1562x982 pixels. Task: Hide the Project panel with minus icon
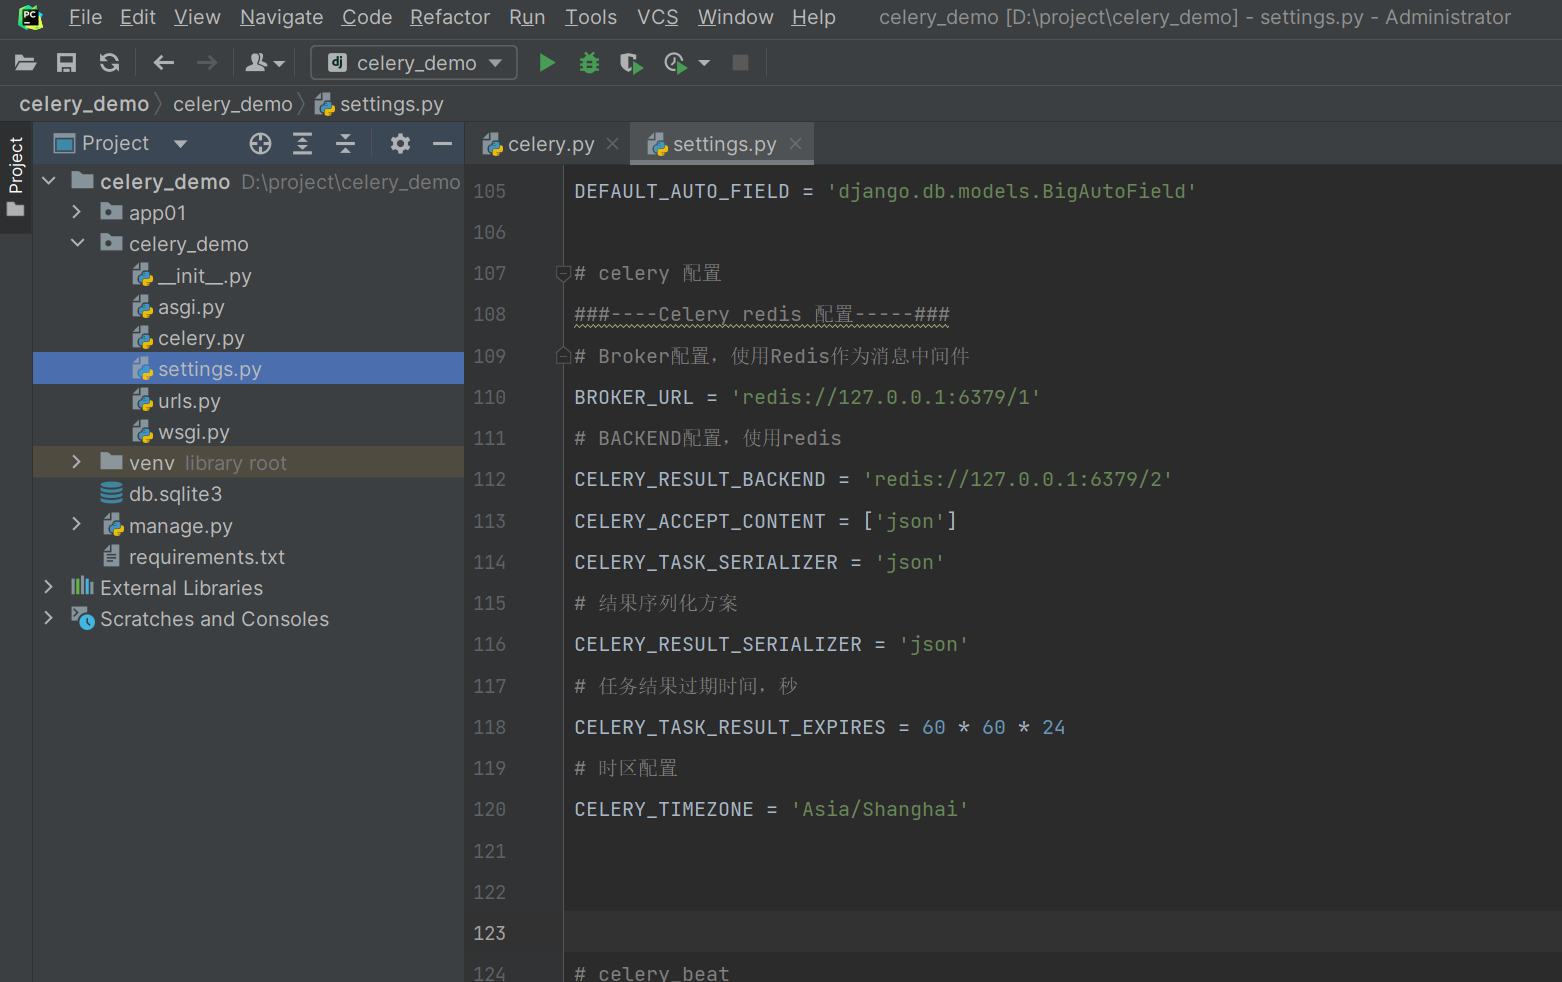pyautogui.click(x=442, y=144)
